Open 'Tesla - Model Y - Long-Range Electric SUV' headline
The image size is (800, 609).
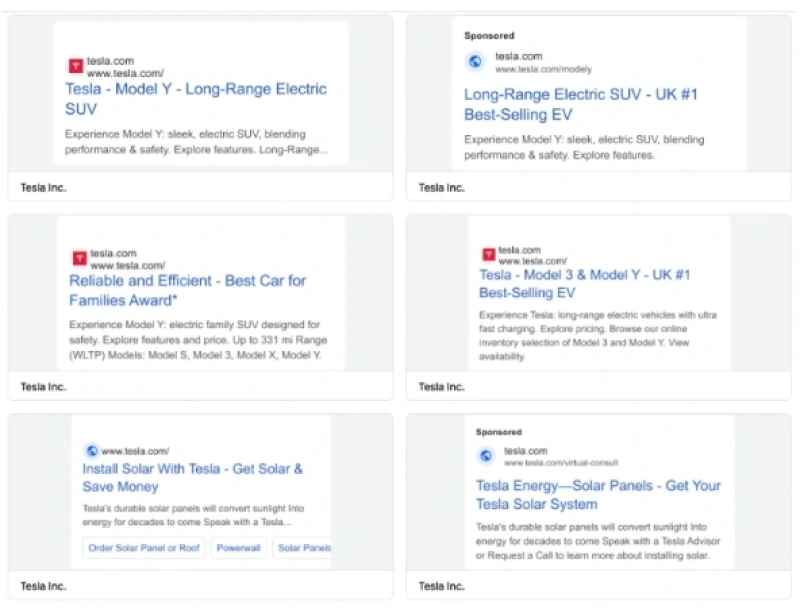(196, 98)
